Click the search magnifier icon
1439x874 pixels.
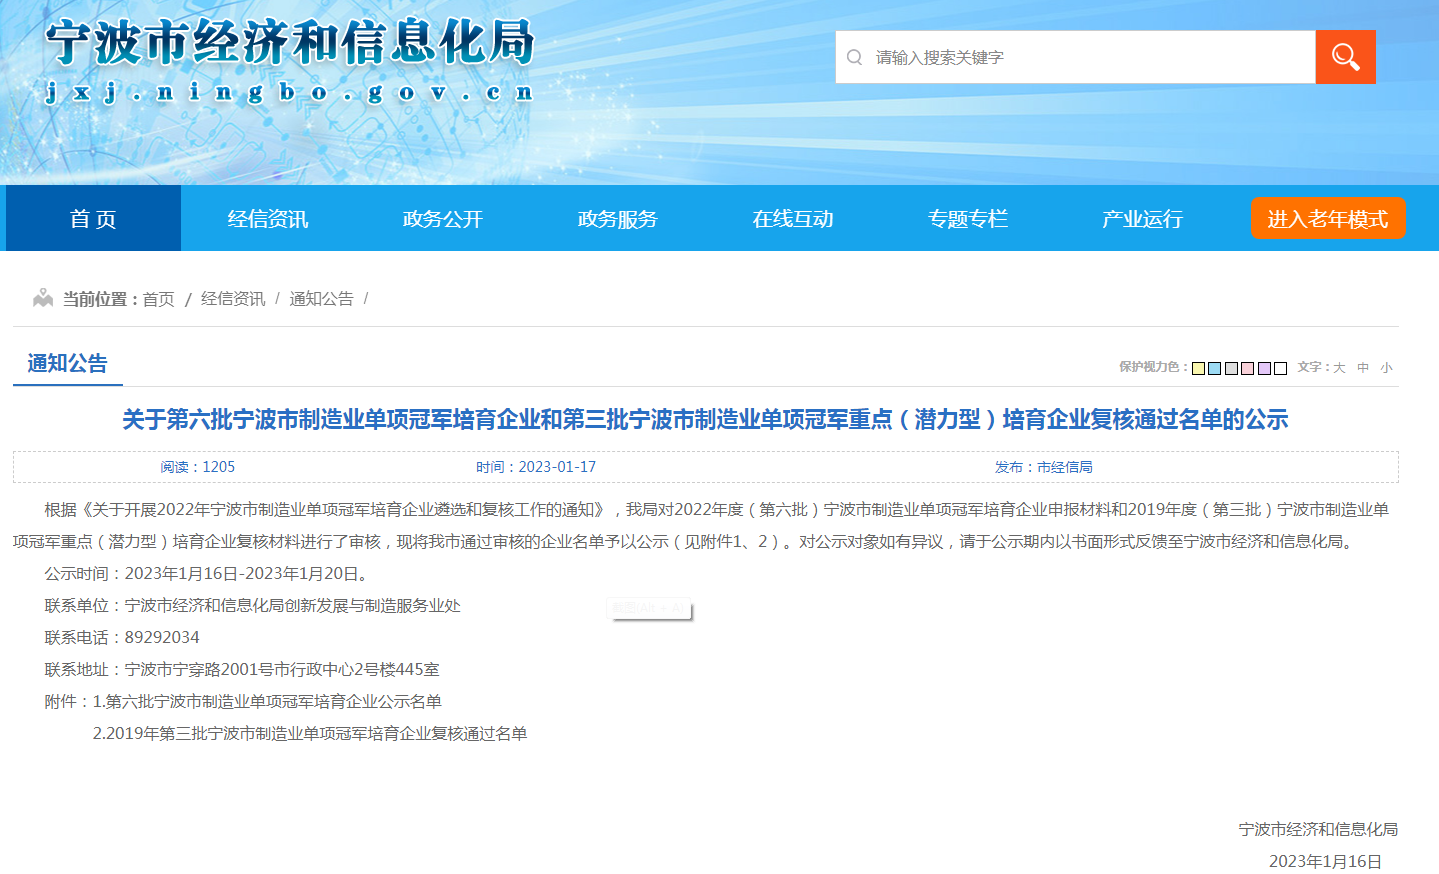pos(1345,56)
